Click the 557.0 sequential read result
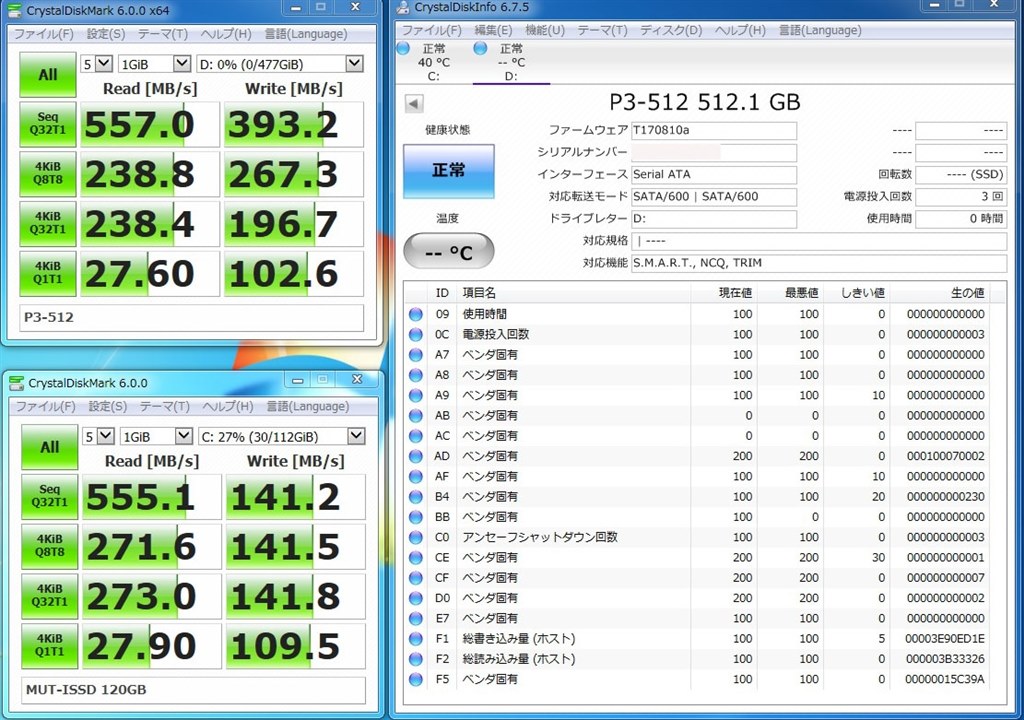This screenshot has width=1024, height=720. 150,124
